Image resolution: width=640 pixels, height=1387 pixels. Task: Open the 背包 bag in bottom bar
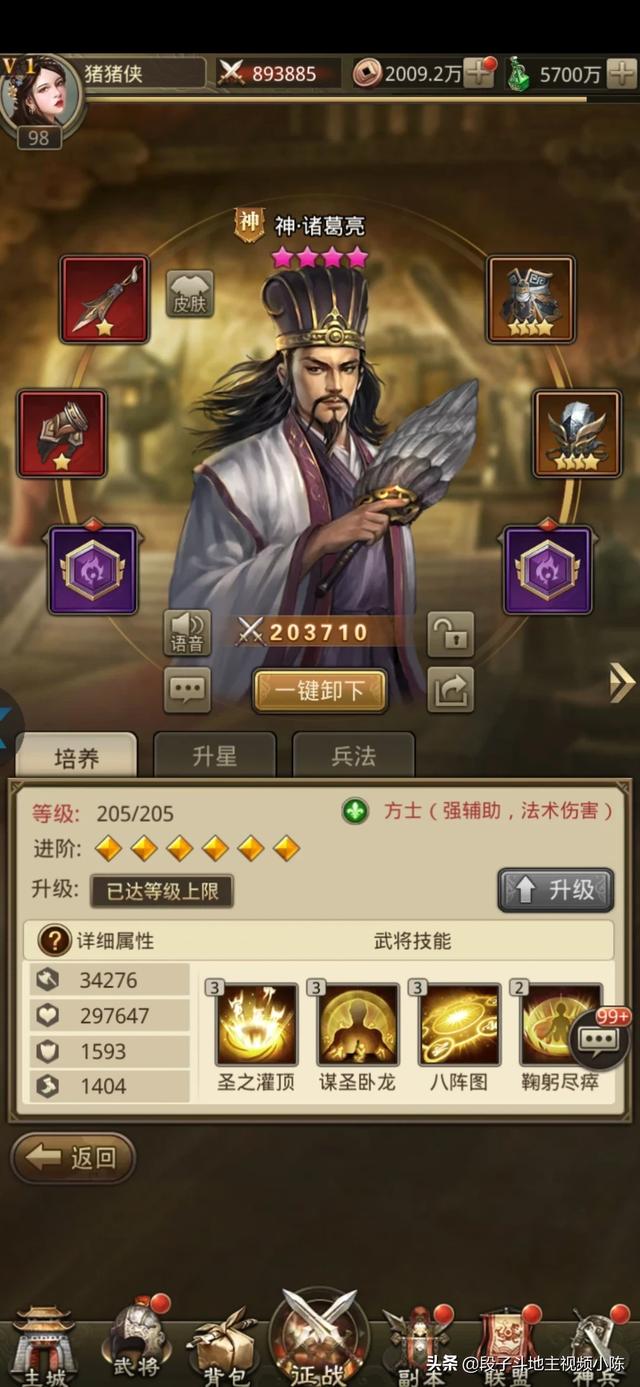point(221,1346)
